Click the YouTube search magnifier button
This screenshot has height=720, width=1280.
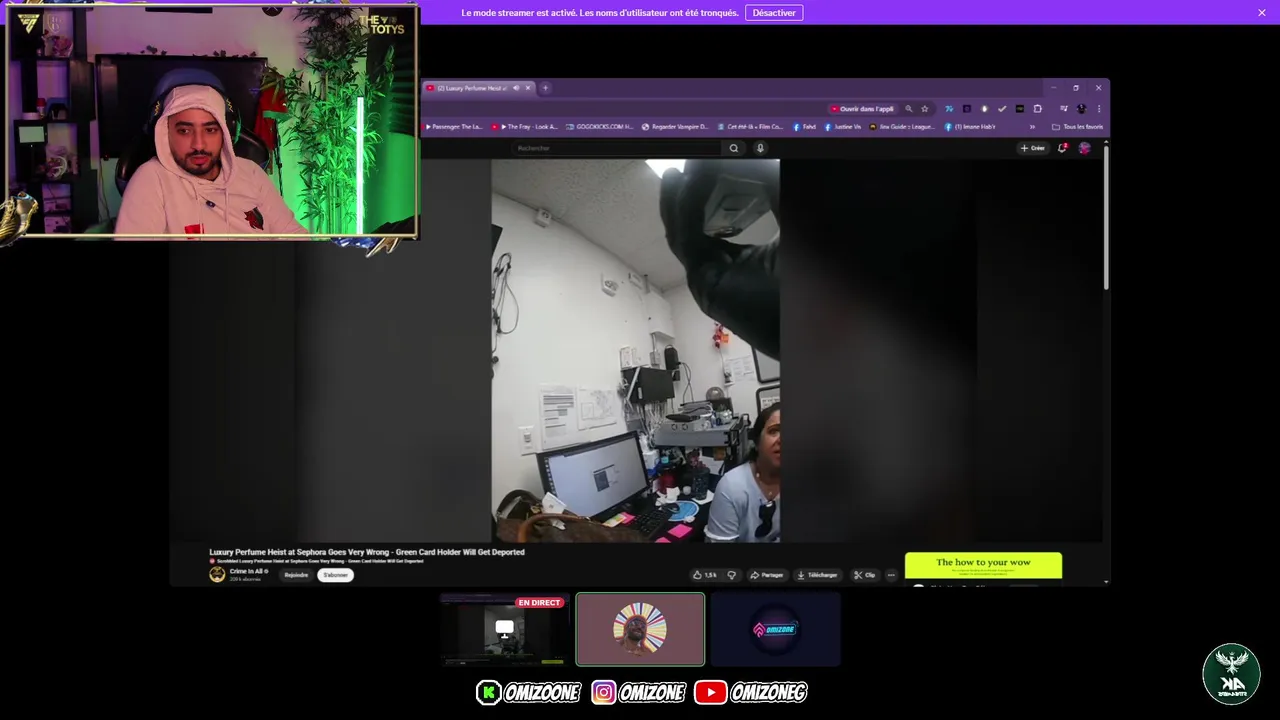734,148
